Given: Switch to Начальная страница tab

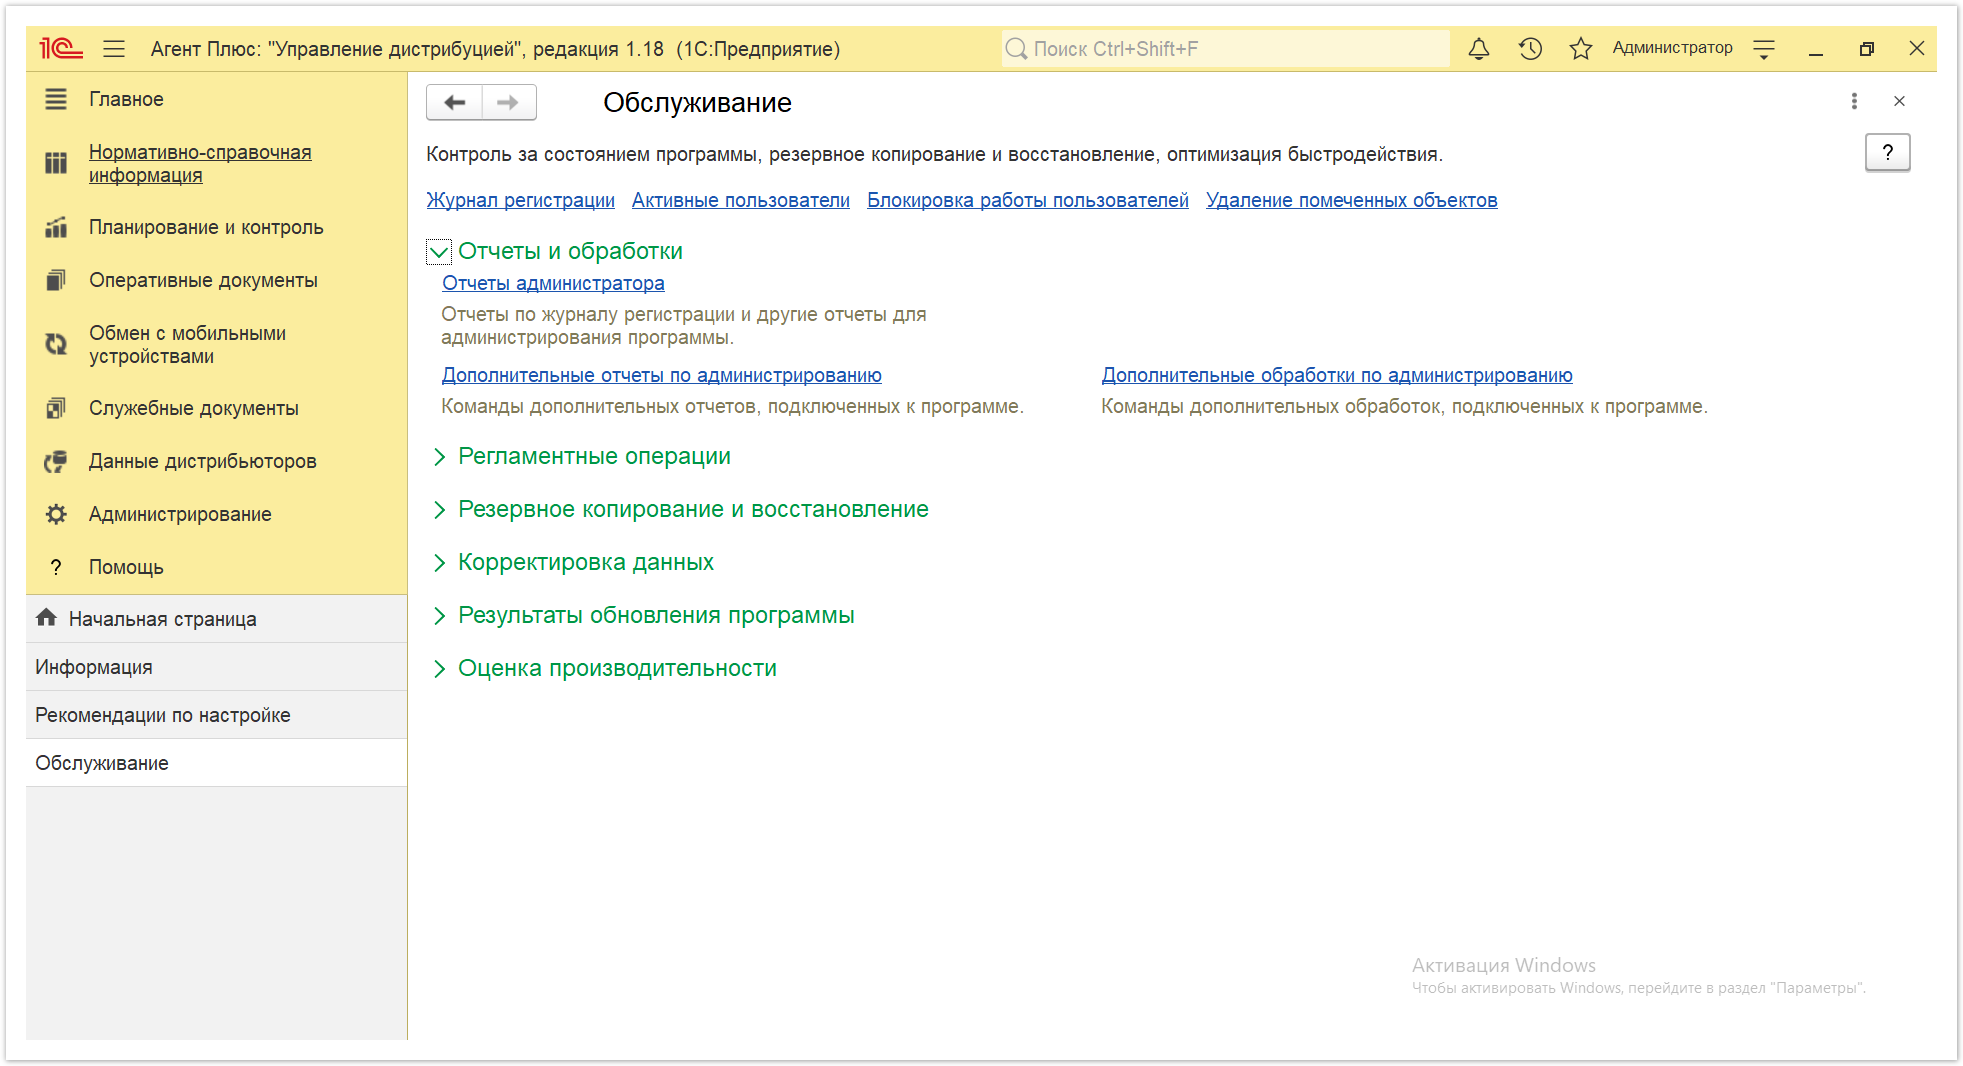Looking at the screenshot, I should point(216,619).
